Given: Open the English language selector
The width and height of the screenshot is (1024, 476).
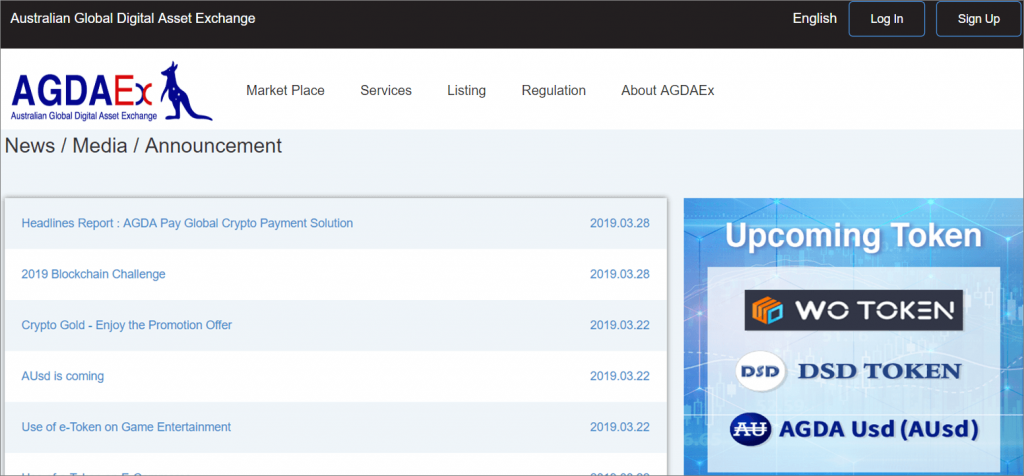Looking at the screenshot, I should click(x=814, y=18).
